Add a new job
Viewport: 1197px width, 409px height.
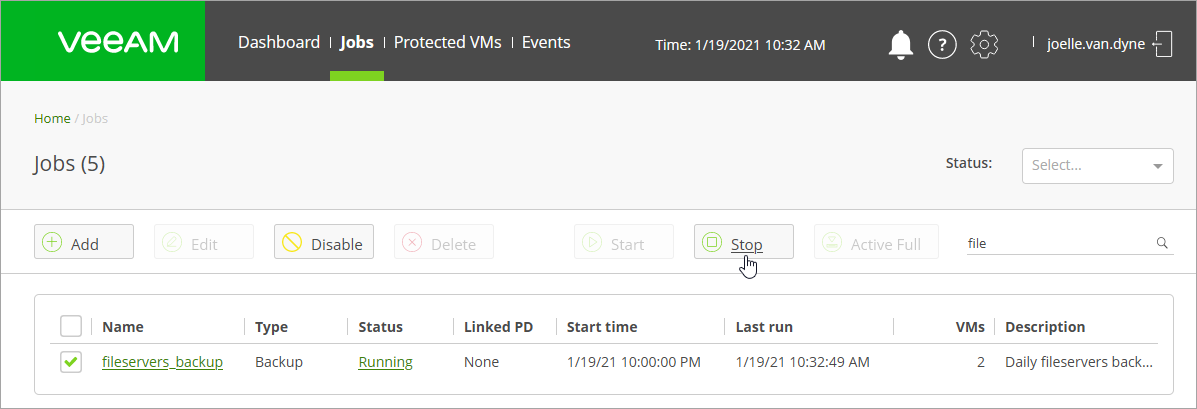tap(84, 243)
